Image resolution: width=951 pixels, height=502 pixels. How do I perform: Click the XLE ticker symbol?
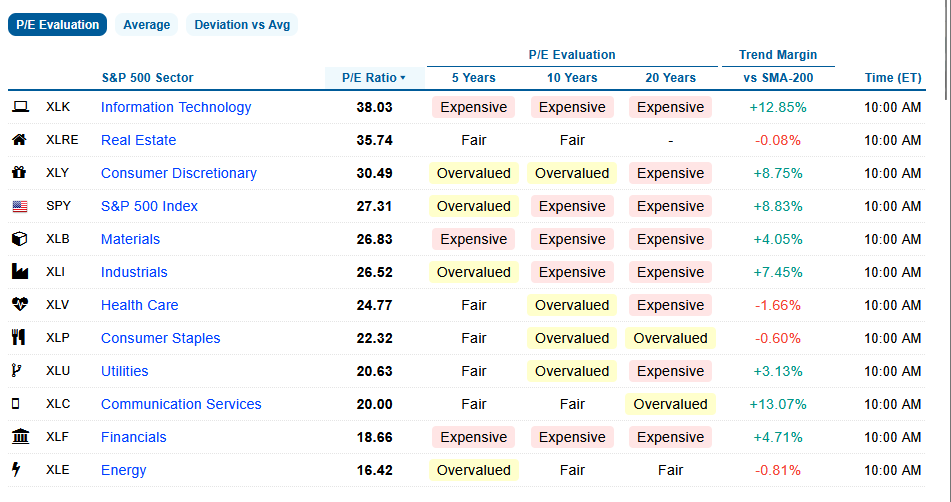[58, 469]
